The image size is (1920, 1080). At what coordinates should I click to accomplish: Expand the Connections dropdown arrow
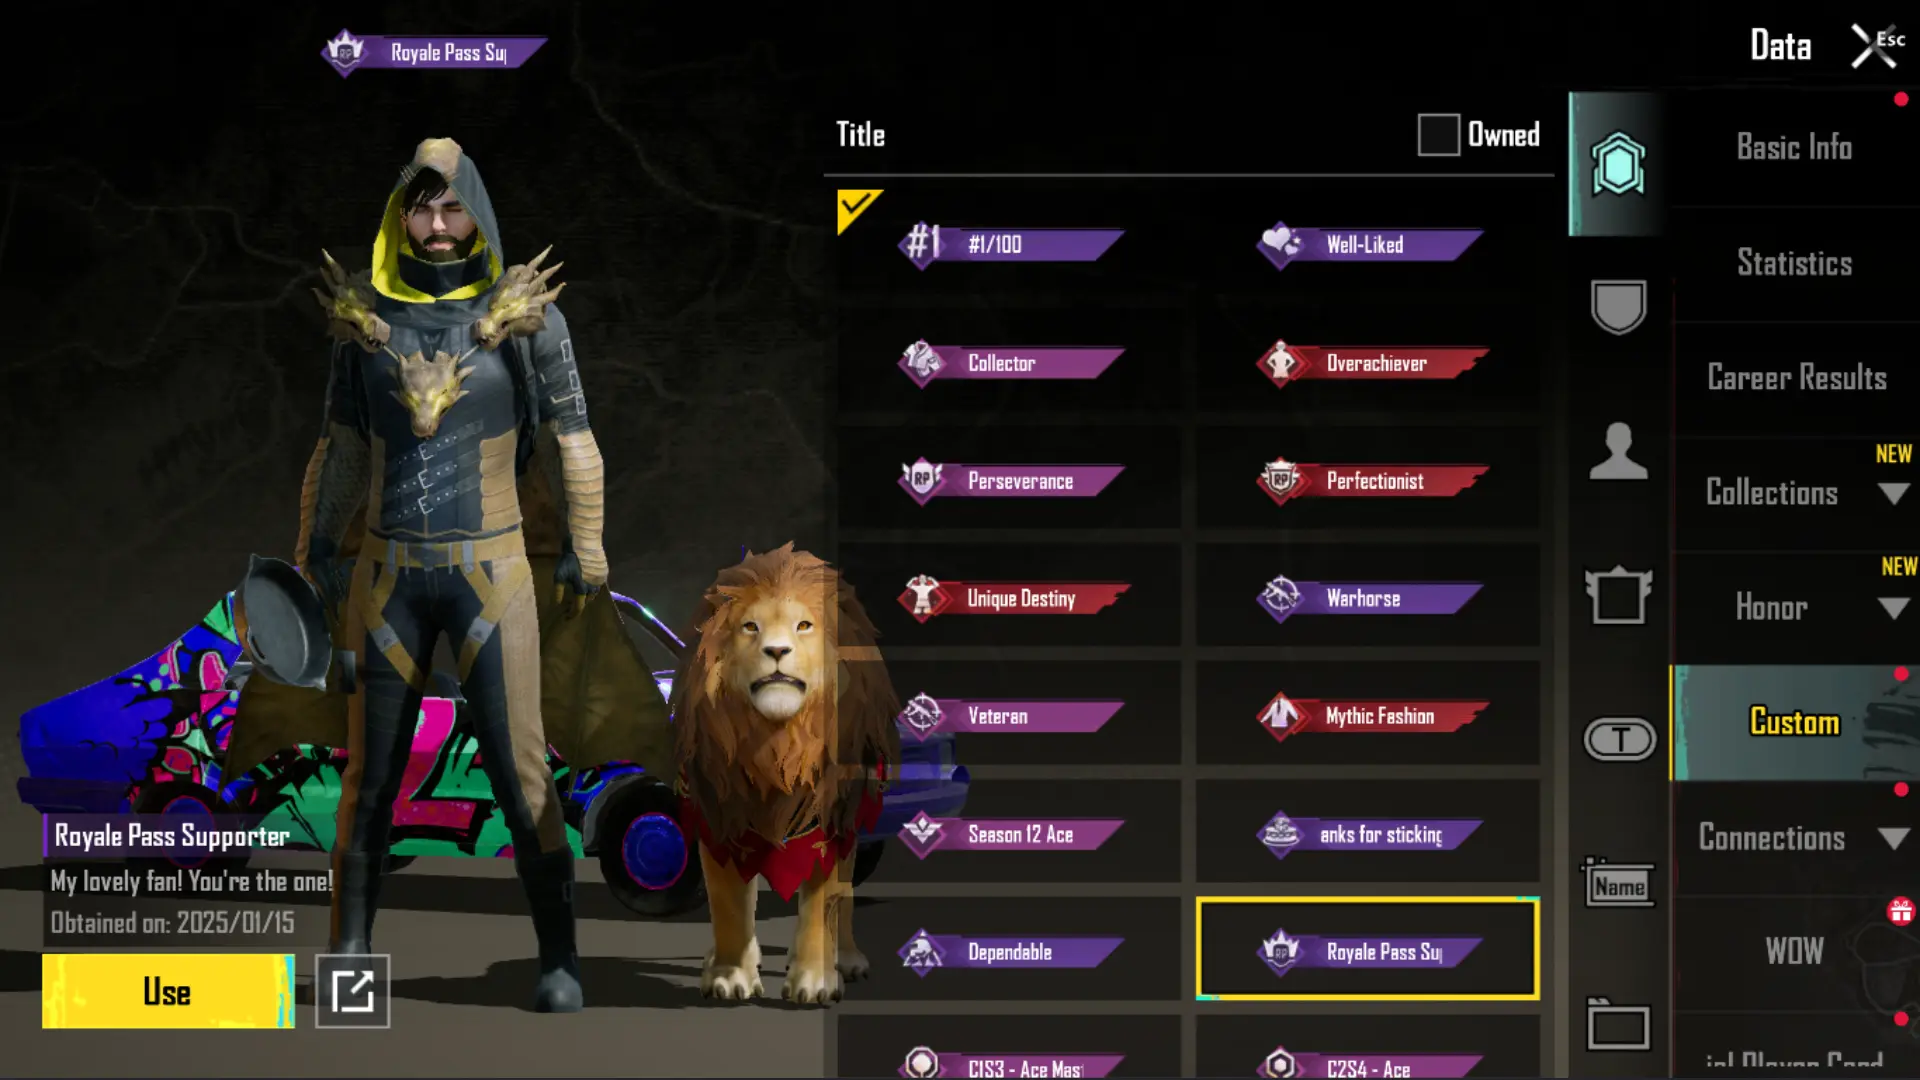tap(1893, 838)
